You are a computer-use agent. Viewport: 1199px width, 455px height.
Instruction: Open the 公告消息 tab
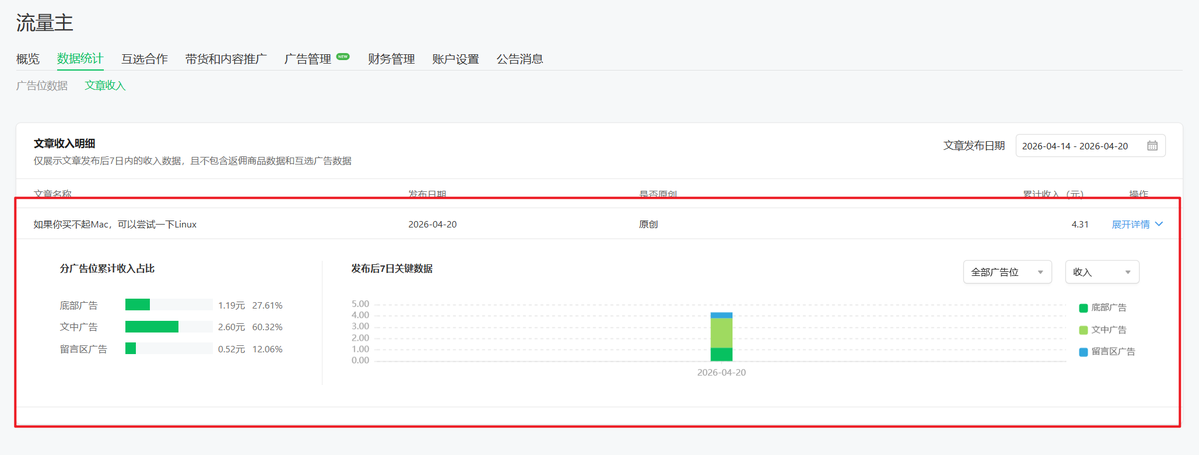pyautogui.click(x=519, y=59)
